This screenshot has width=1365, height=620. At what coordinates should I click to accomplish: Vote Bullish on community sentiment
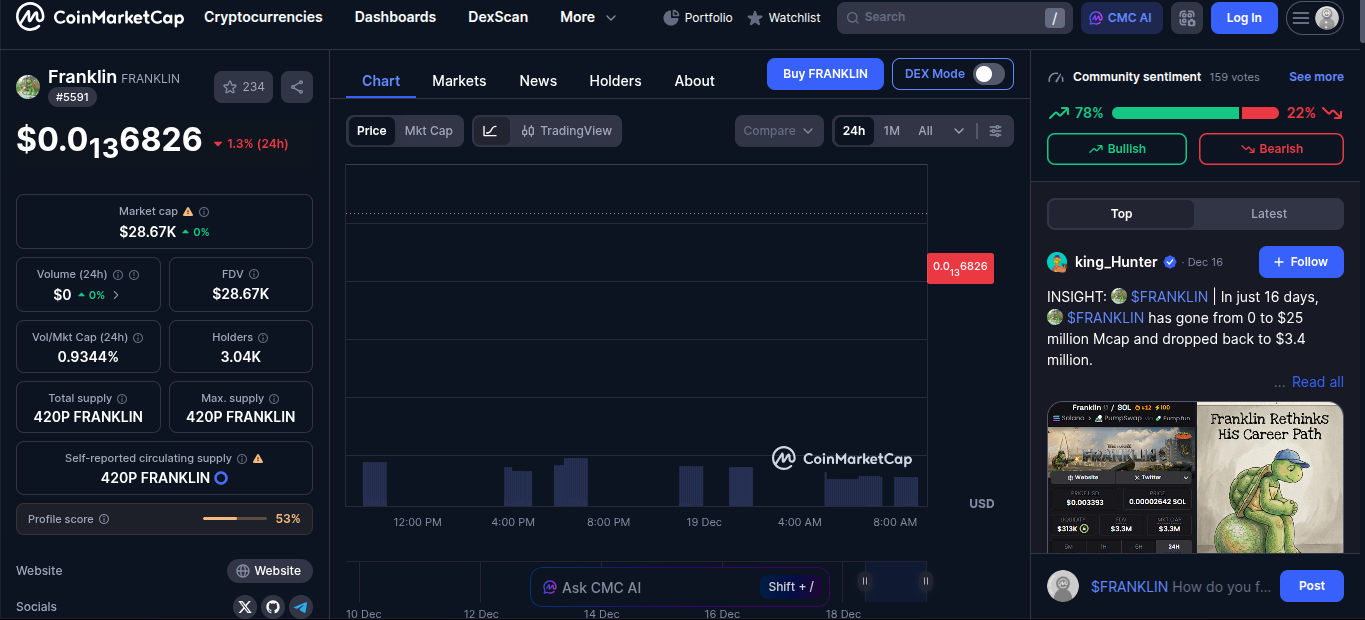[1116, 149]
